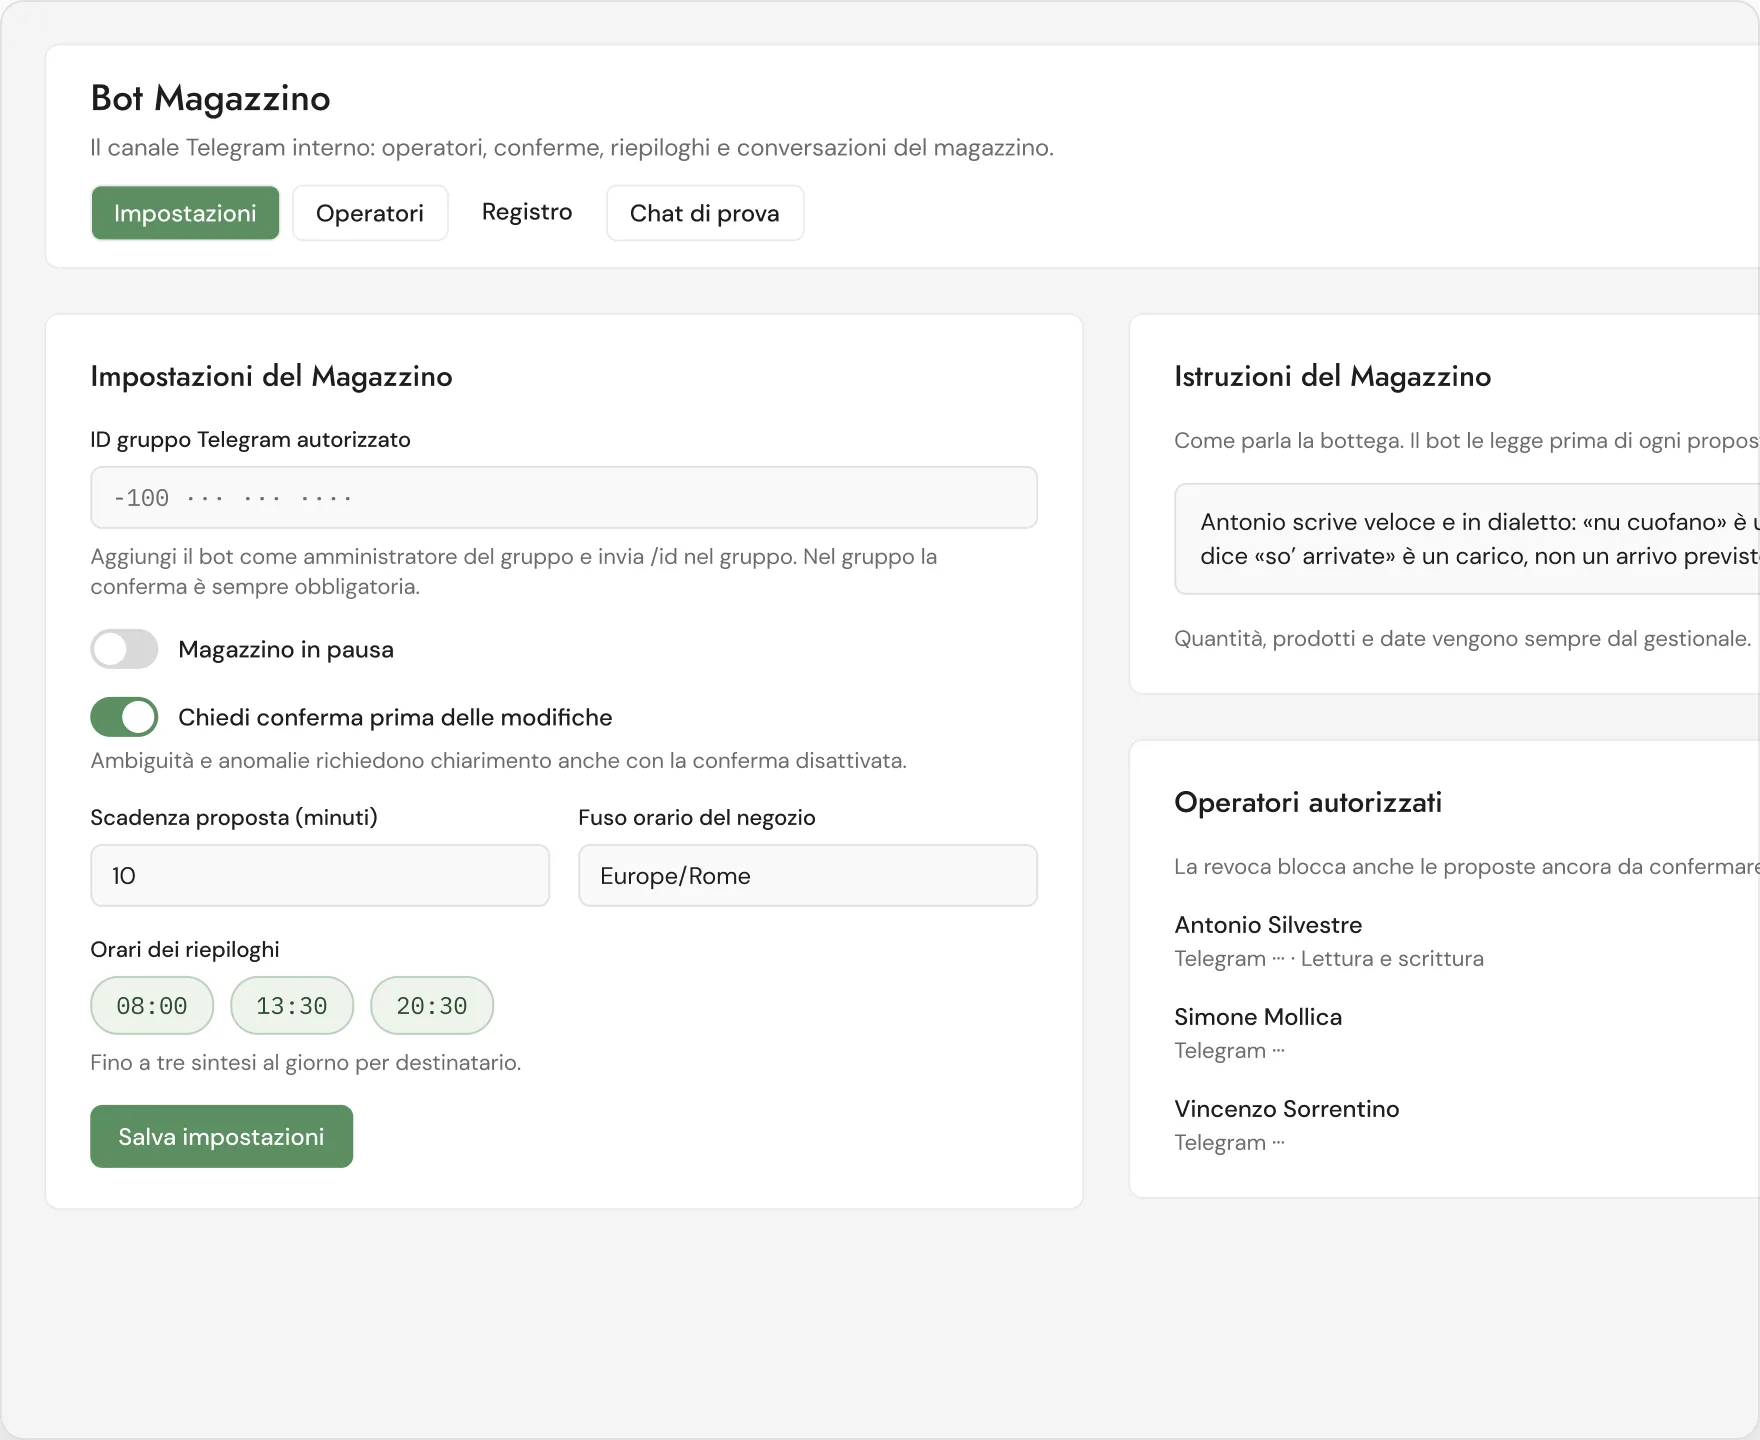Click the Scadenza proposta minuti field
This screenshot has height=1440, width=1760.
tap(320, 875)
